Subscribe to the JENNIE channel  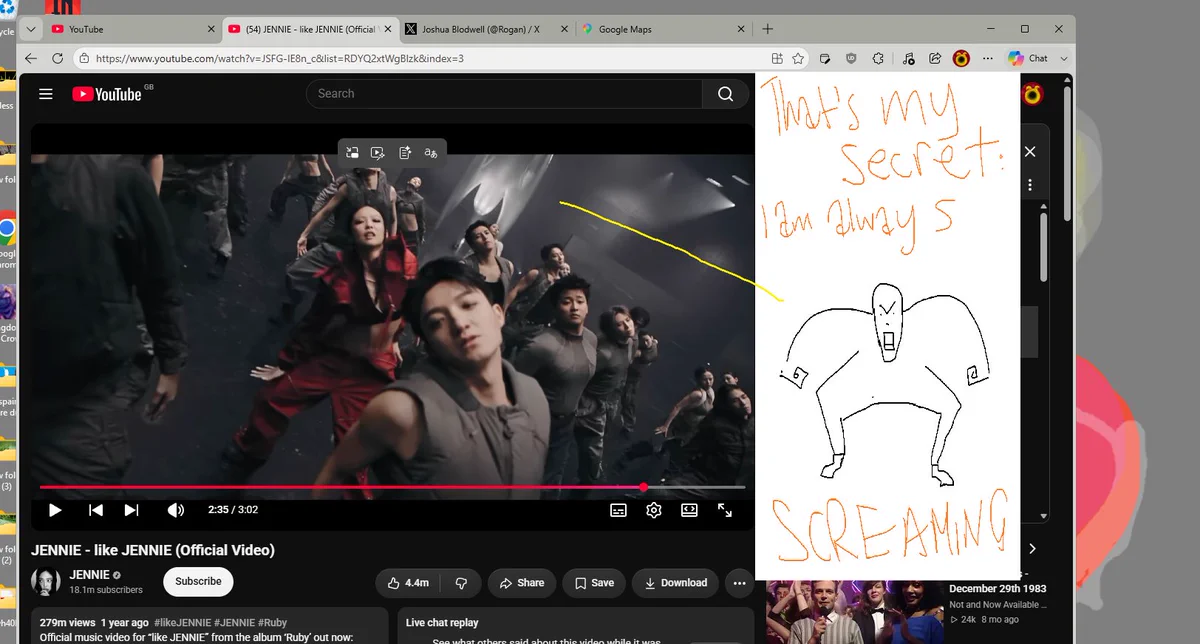[x=198, y=582]
